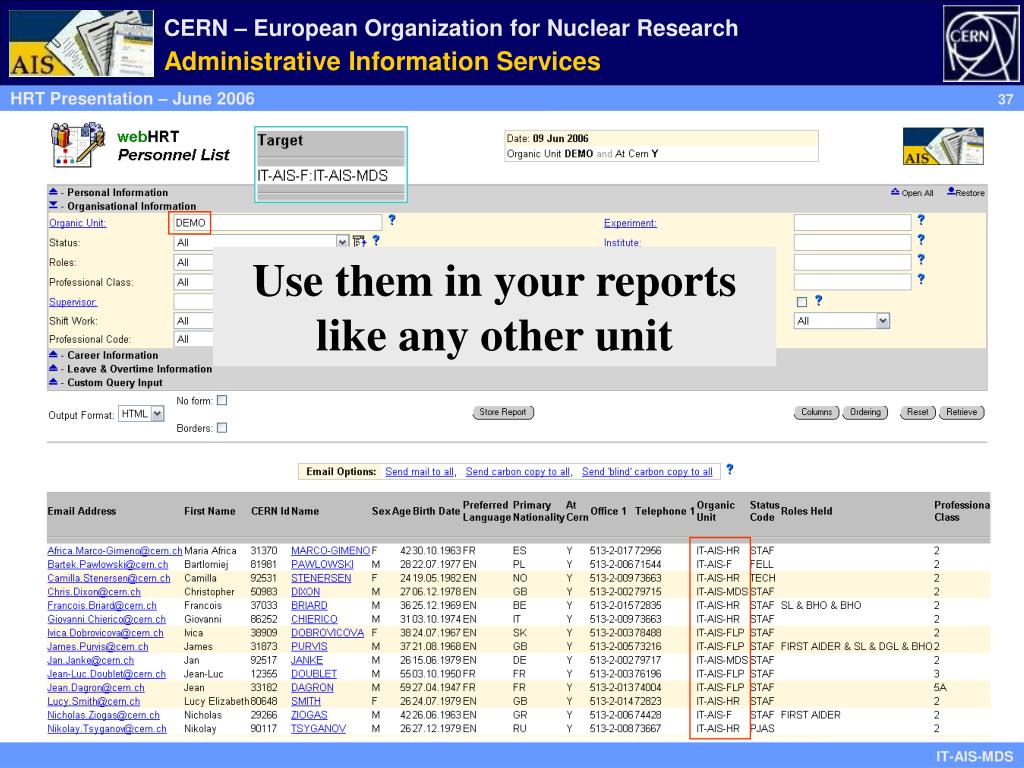
Task: Click the Restore icon
Action: click(x=951, y=191)
